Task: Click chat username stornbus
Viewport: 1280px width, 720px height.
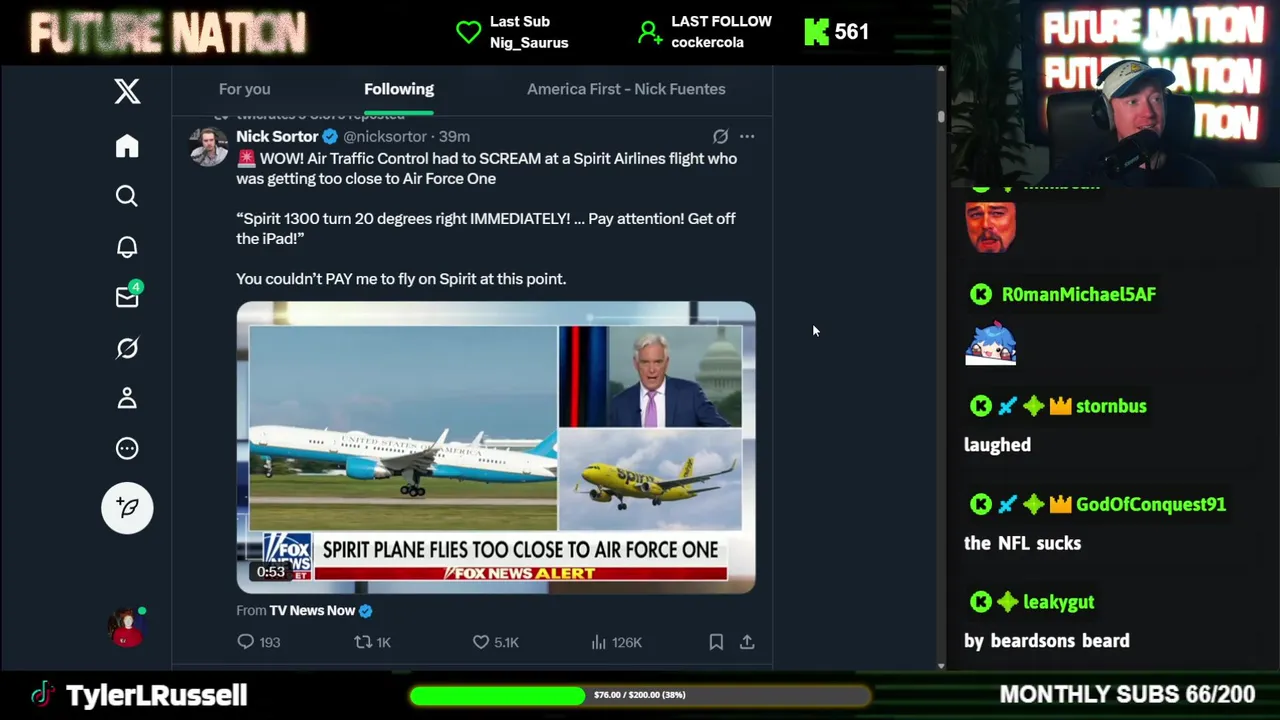Action: (1111, 406)
